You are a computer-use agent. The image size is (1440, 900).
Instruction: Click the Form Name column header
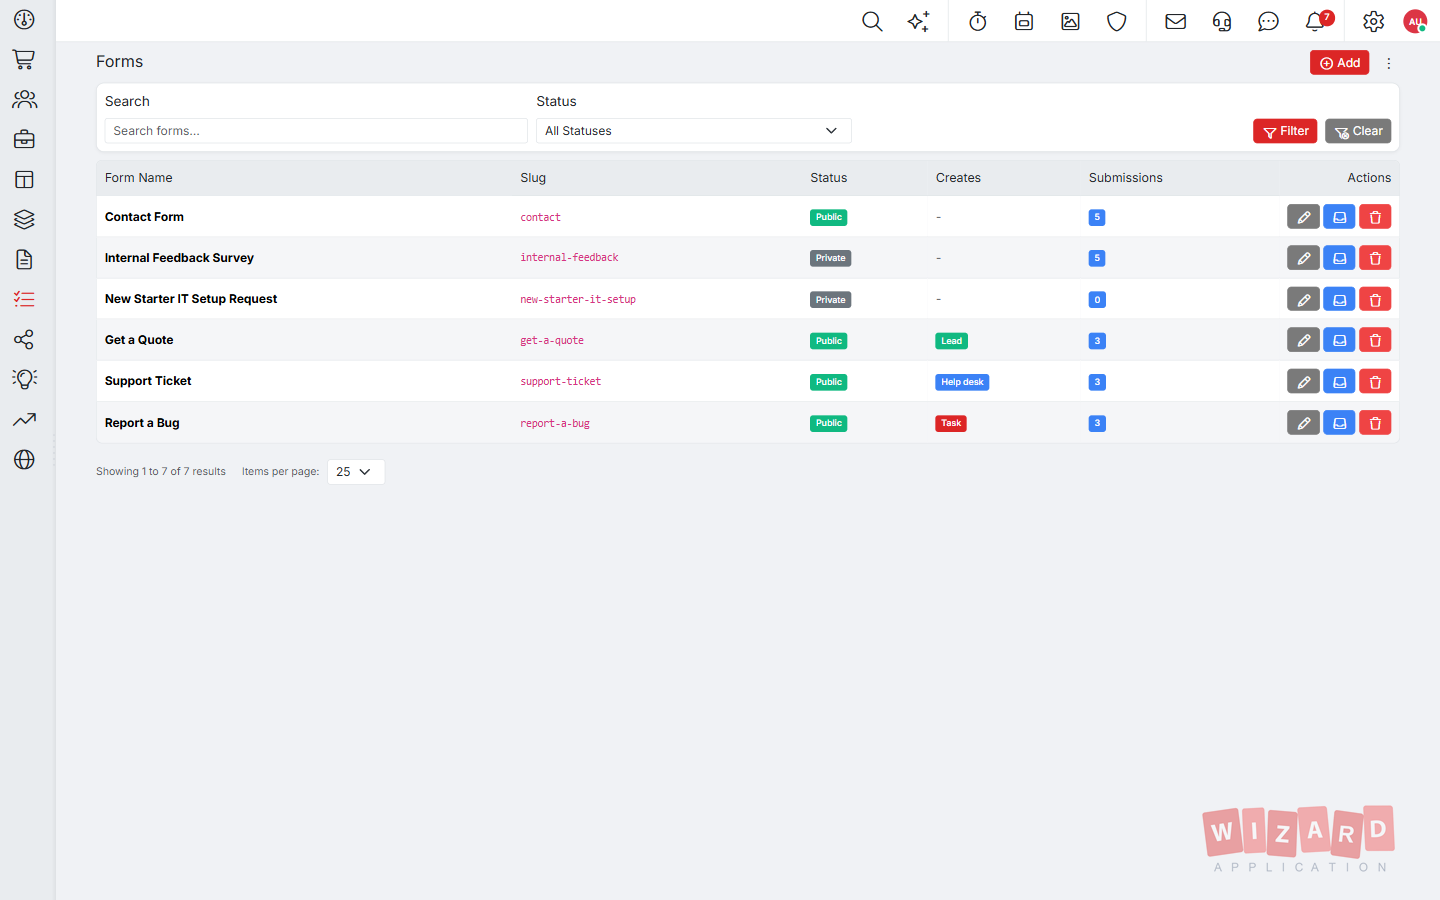click(139, 178)
